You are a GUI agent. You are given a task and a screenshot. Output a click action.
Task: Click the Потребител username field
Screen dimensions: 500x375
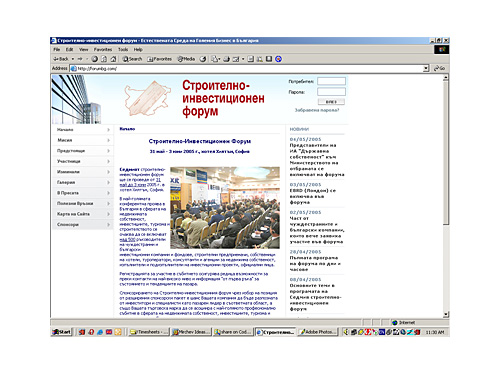tap(331, 81)
